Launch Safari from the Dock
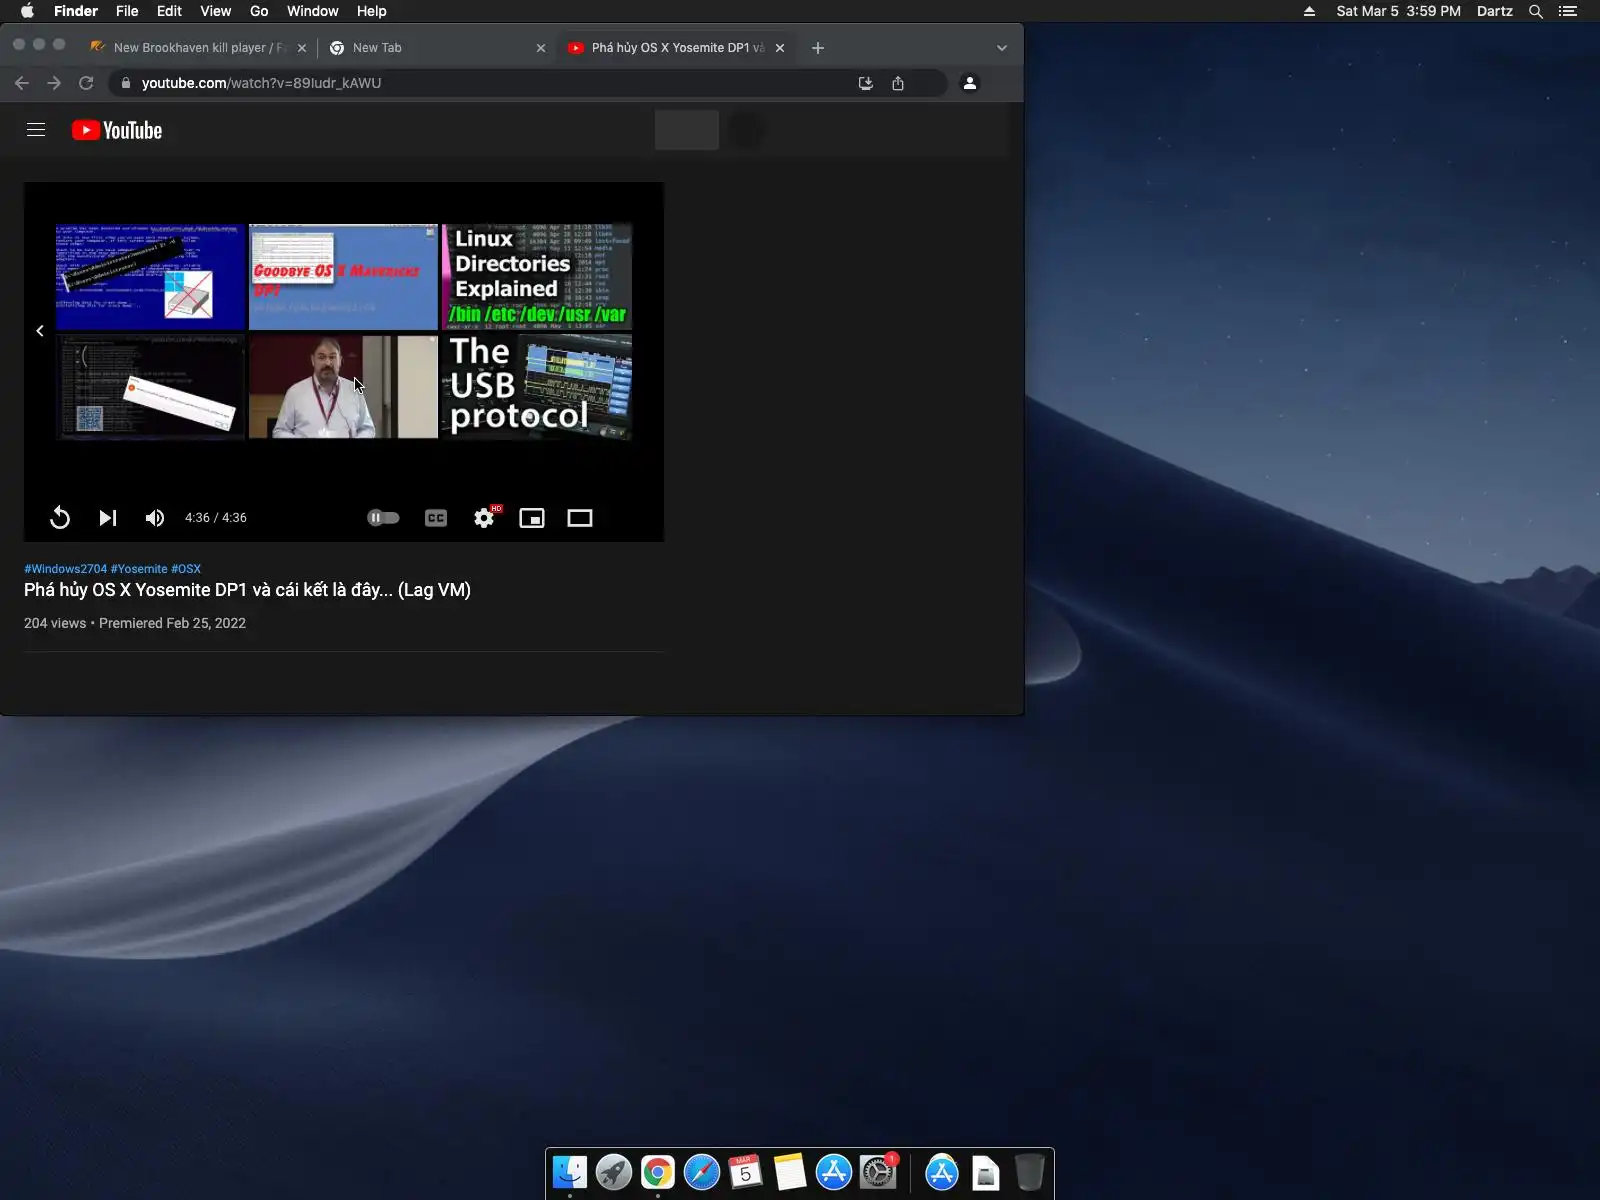Viewport: 1600px width, 1200px height. click(x=702, y=1172)
